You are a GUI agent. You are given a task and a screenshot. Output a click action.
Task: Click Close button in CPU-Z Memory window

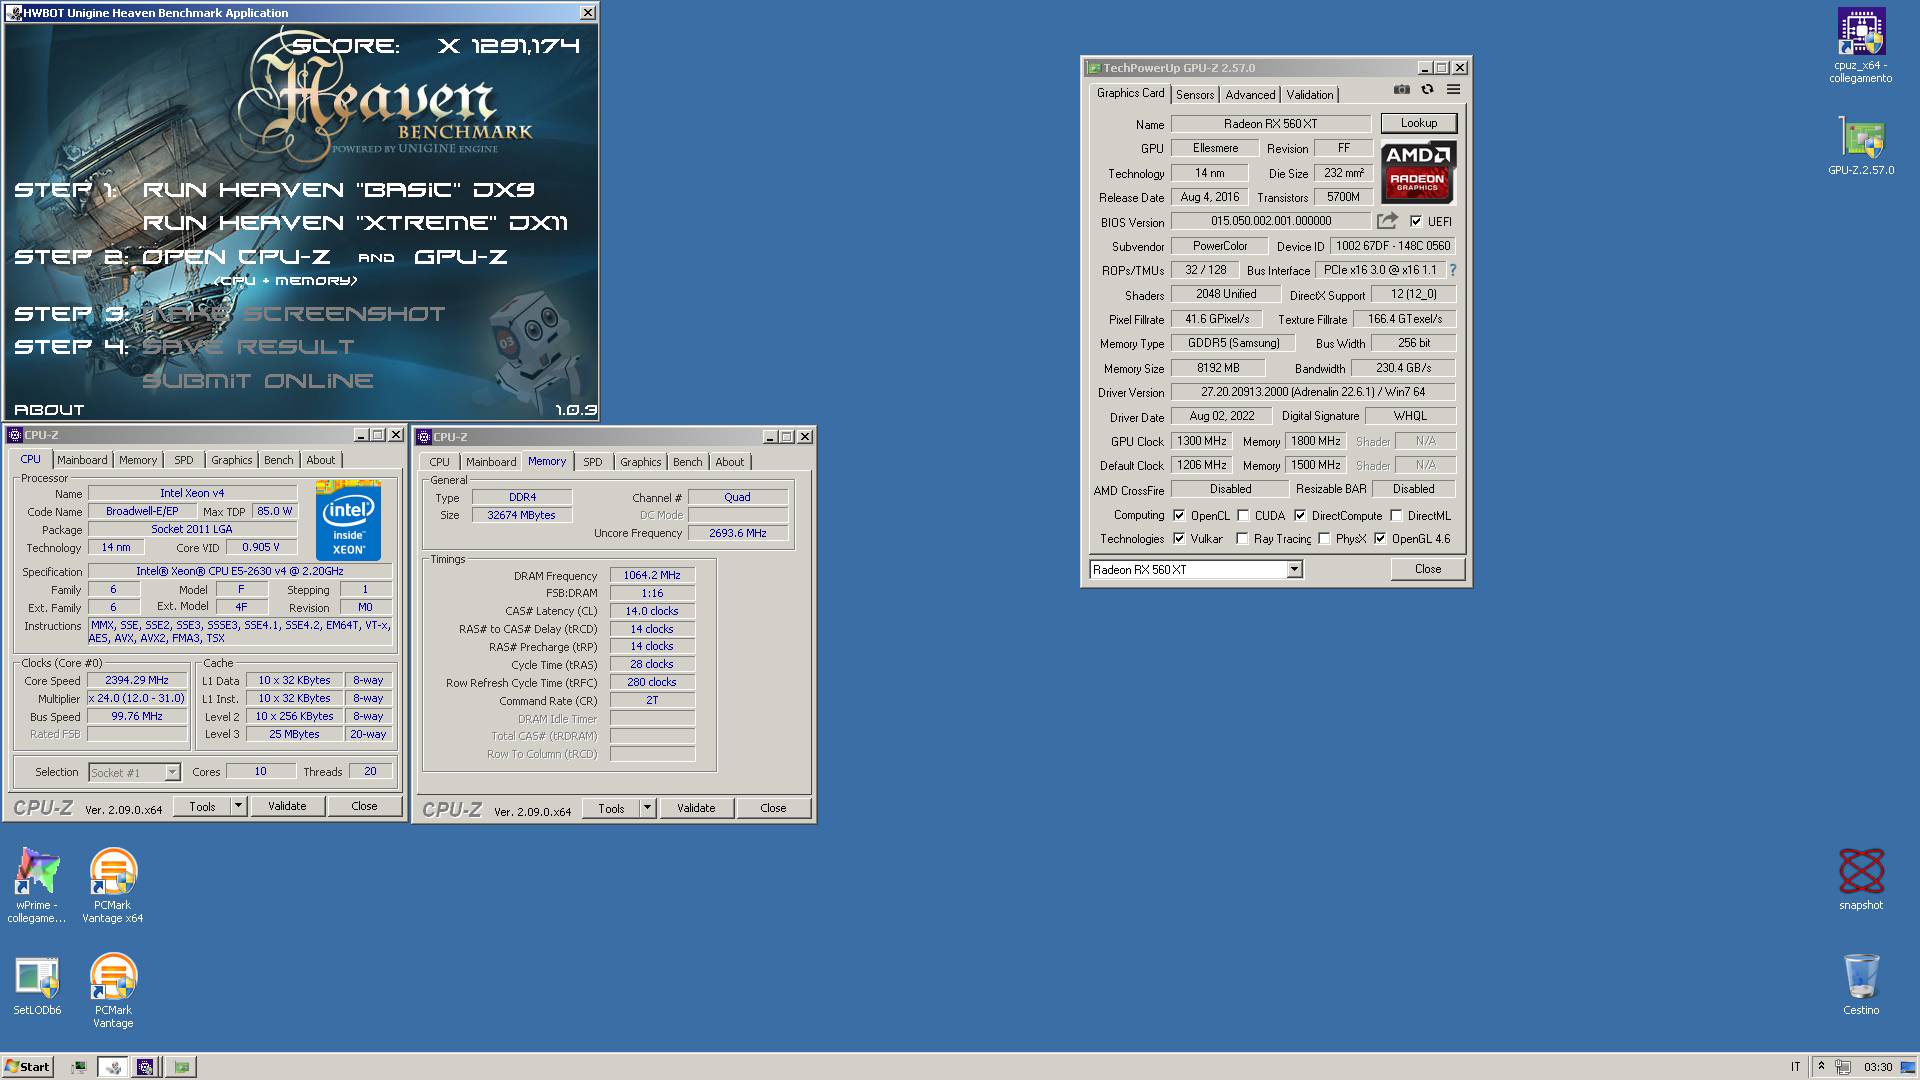[x=773, y=808]
